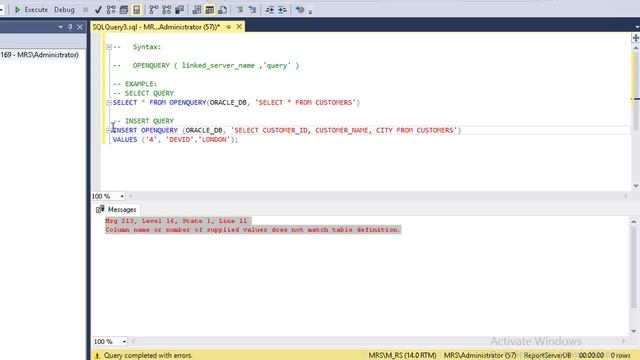Click the '00:00:00' elapsed time status entry
The width and height of the screenshot is (640, 360).
point(591,356)
